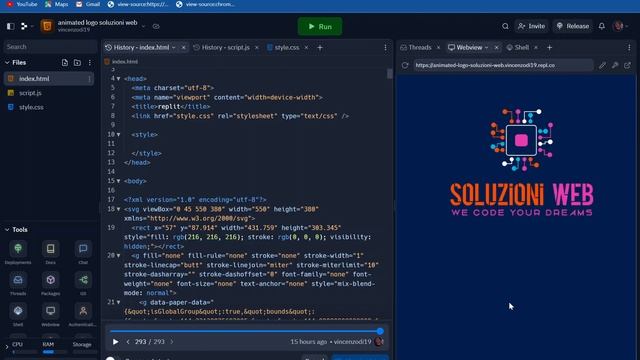Toggle the project visibility eye icon
The height and width of the screenshot is (360, 640).
[x=156, y=27]
